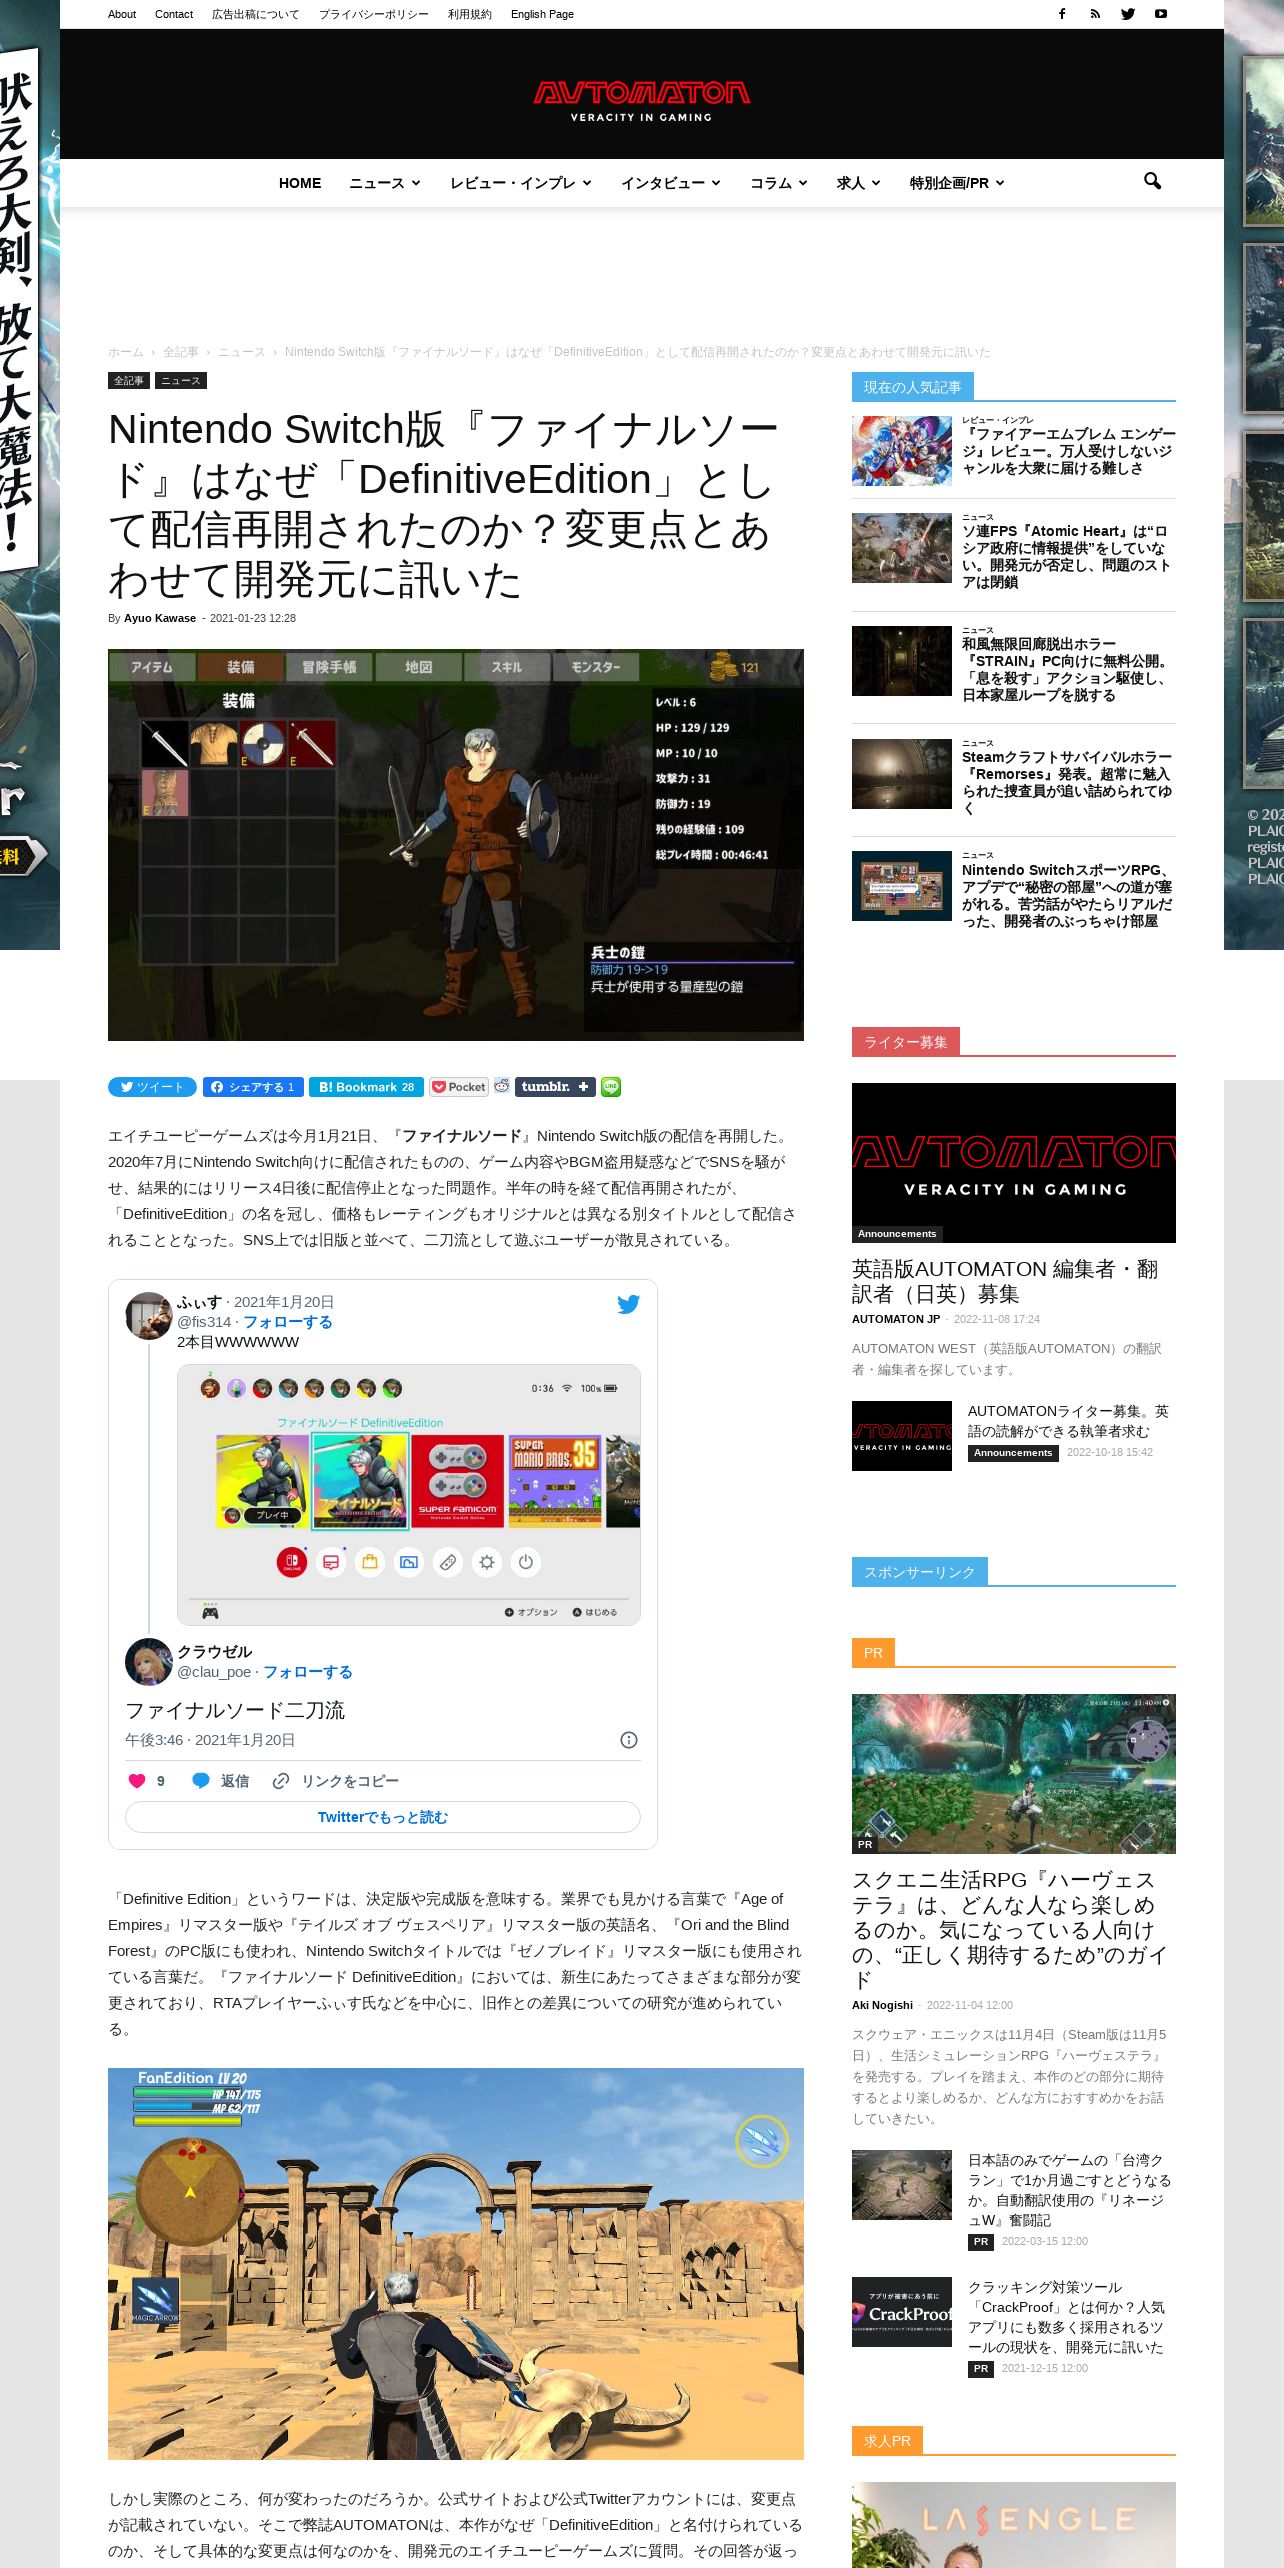Open 利用規約 in the top bar
This screenshot has height=2568, width=1284.
click(469, 14)
